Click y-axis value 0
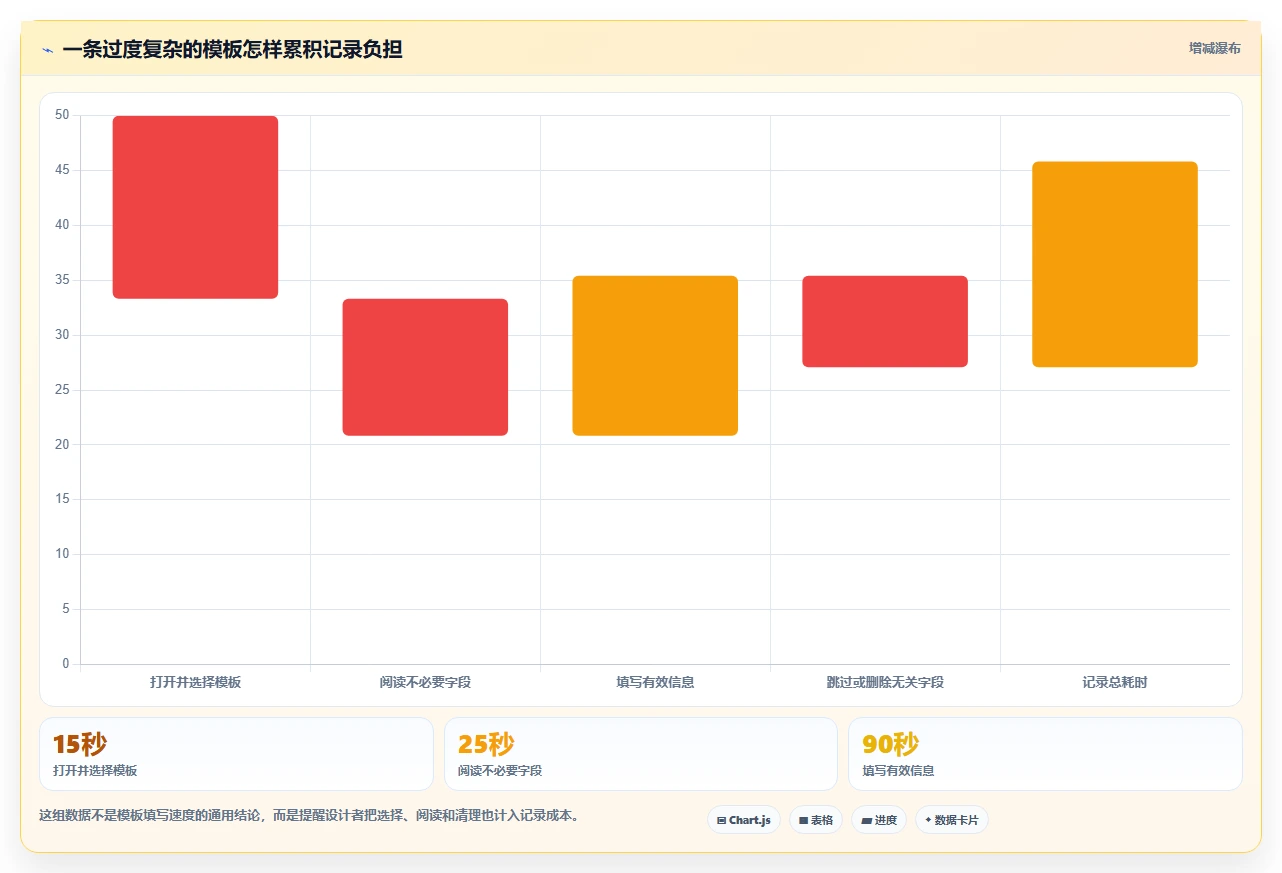1282x873 pixels. 66,664
